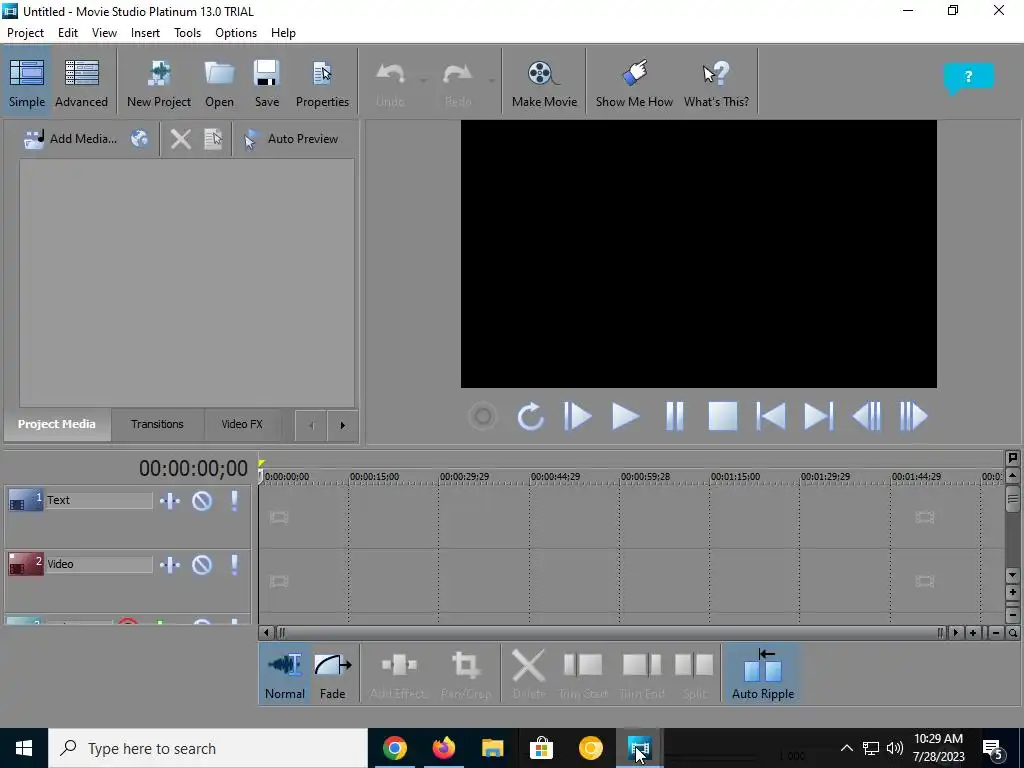Select the Zoom magnifier tool

pos(1013,633)
